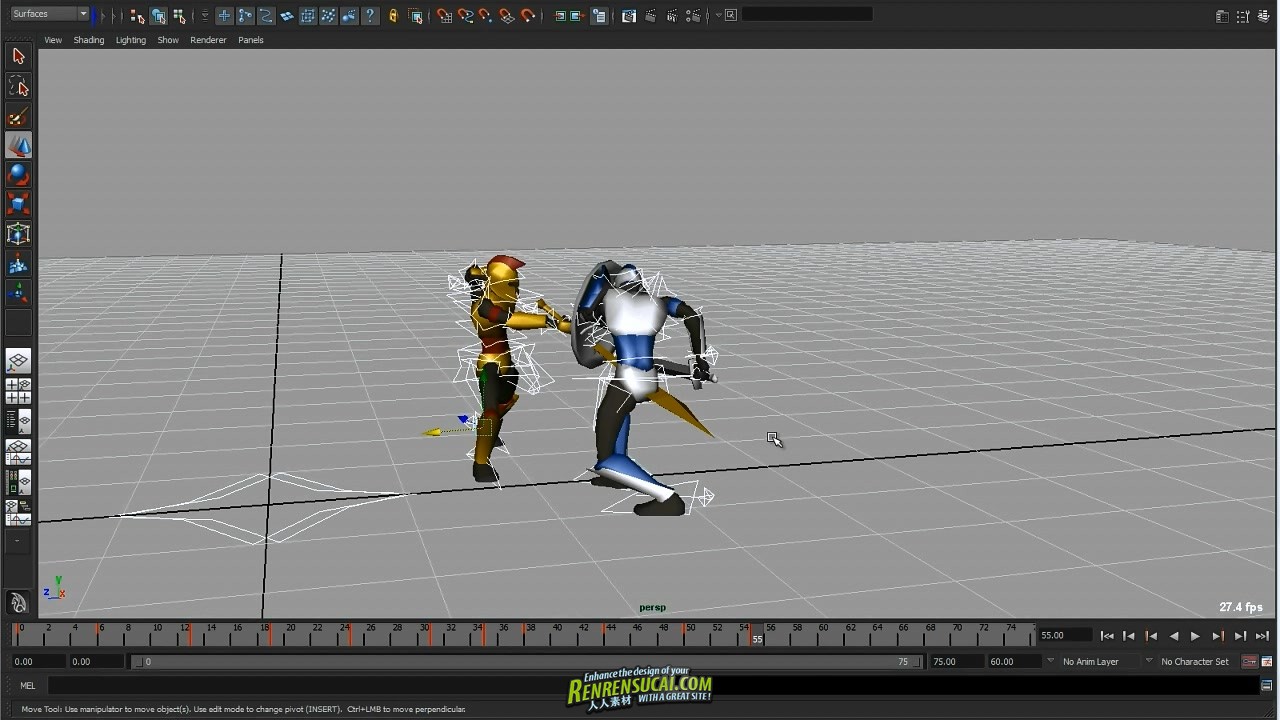Activate the Move tool cone icon

(x=18, y=145)
